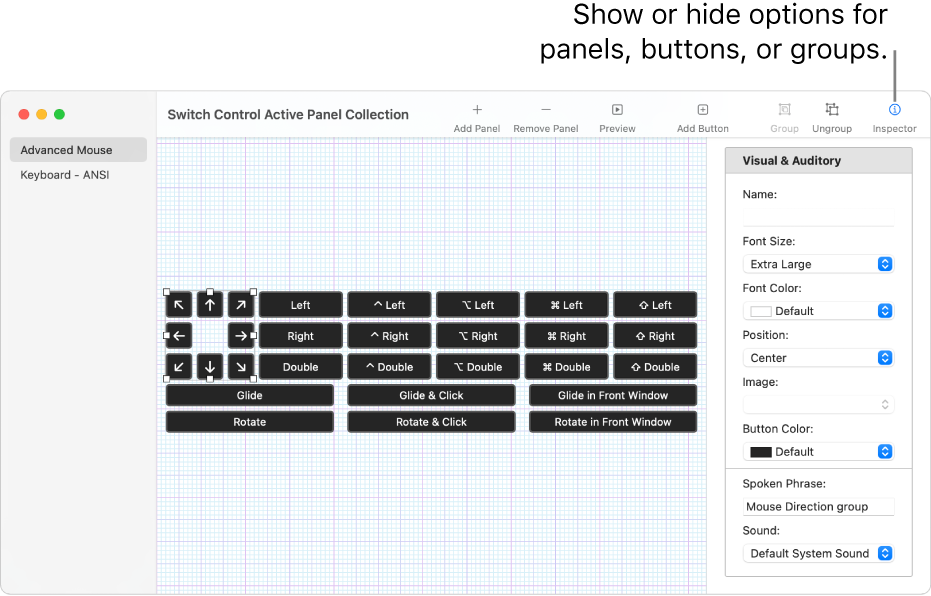
Task: Click the Spoken Phrase field
Action: pos(818,506)
